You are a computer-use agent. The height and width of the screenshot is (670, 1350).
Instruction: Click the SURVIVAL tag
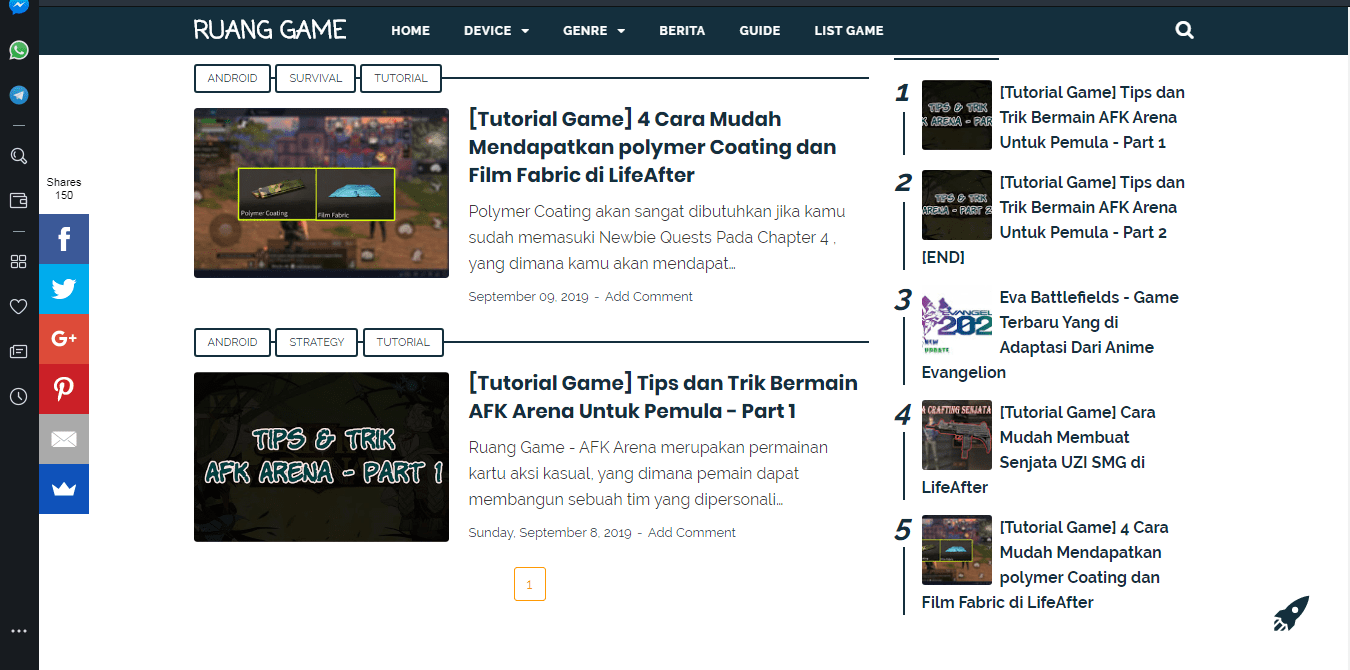[x=316, y=78]
